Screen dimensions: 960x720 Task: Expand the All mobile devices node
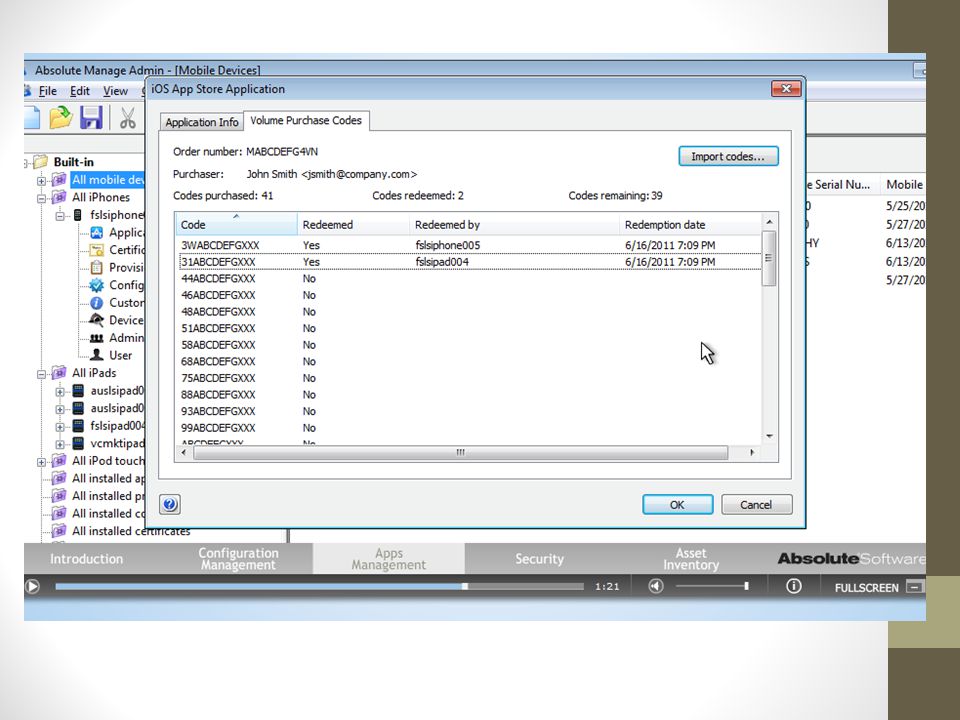pyautogui.click(x=41, y=181)
